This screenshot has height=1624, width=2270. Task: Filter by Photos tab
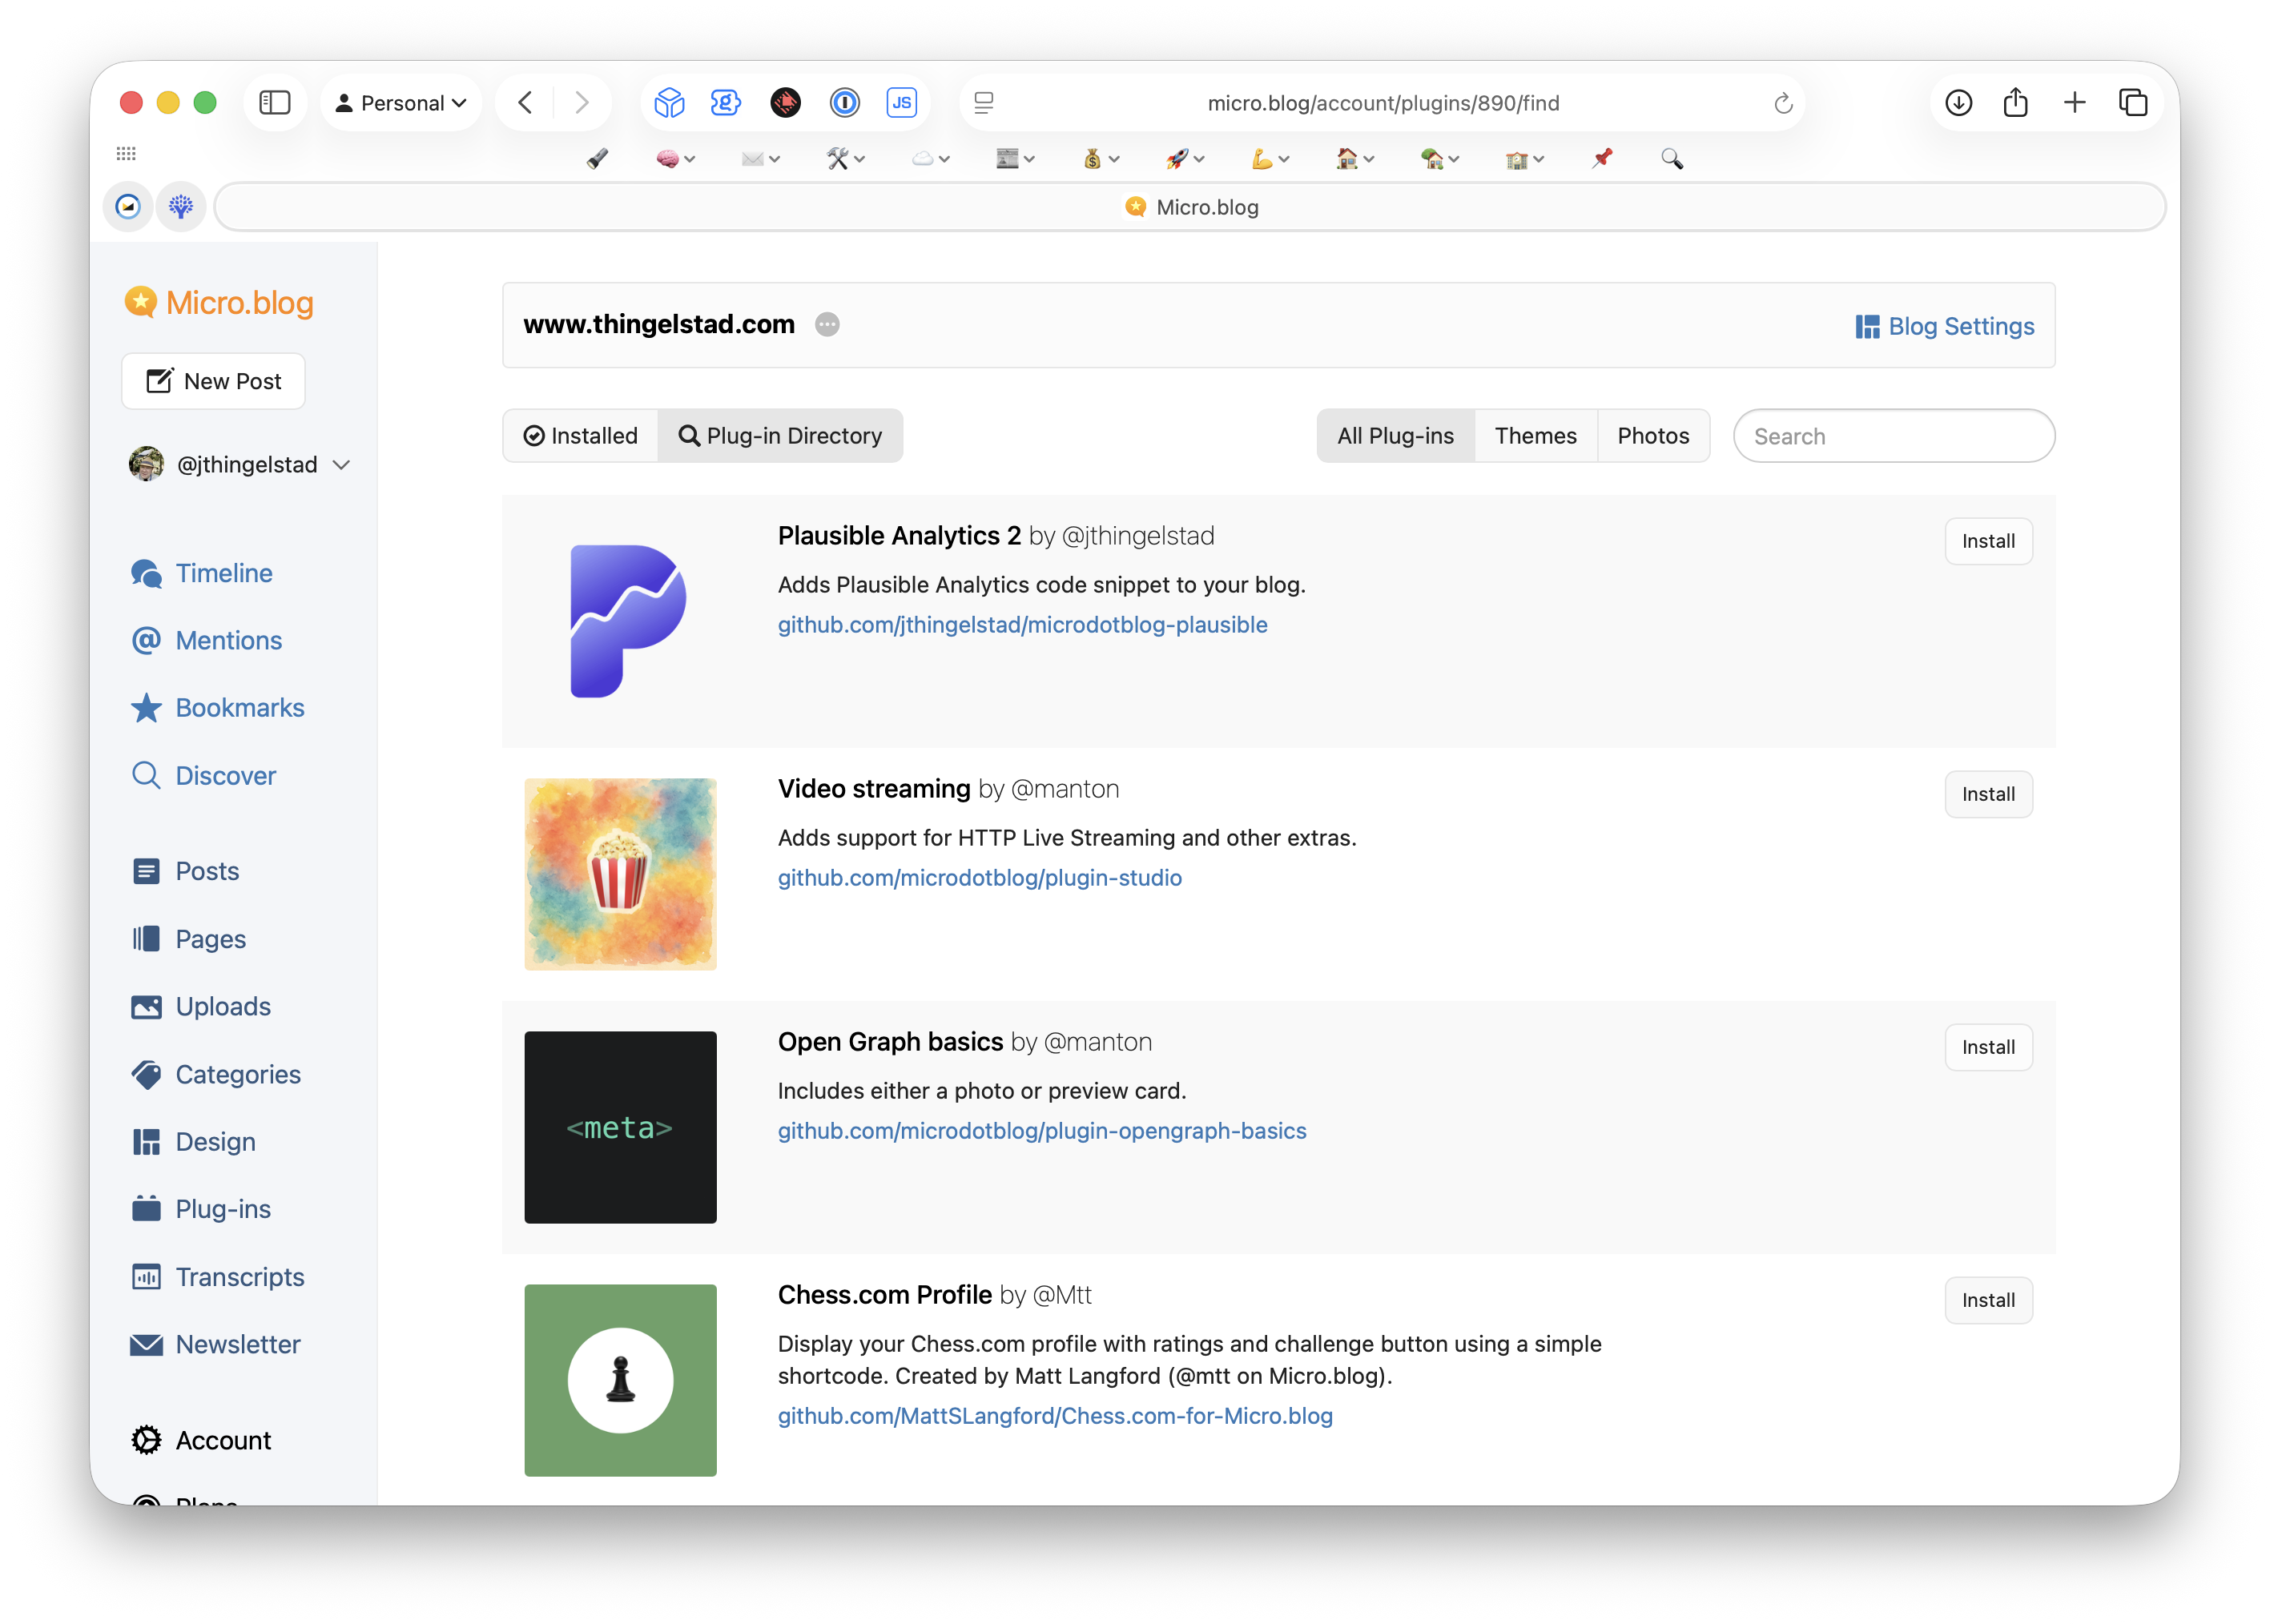[x=1653, y=436]
